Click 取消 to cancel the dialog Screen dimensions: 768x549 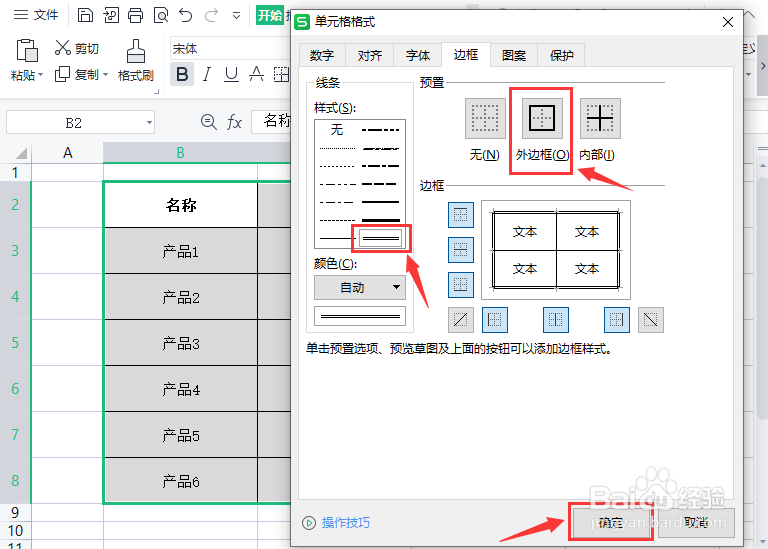[696, 523]
